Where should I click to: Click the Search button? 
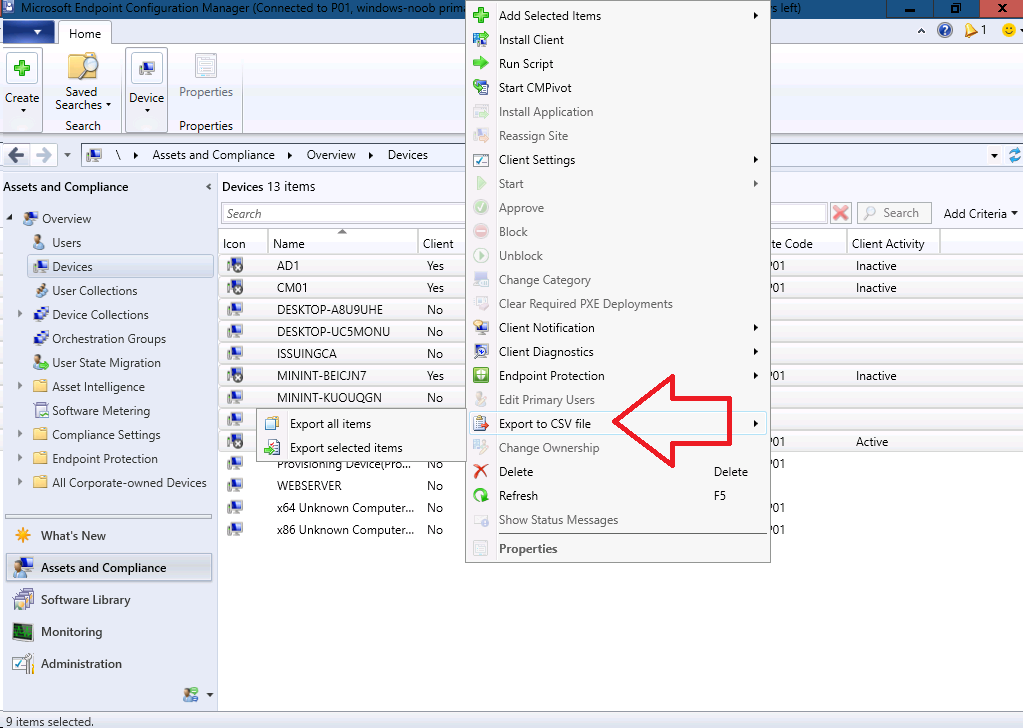coord(894,213)
